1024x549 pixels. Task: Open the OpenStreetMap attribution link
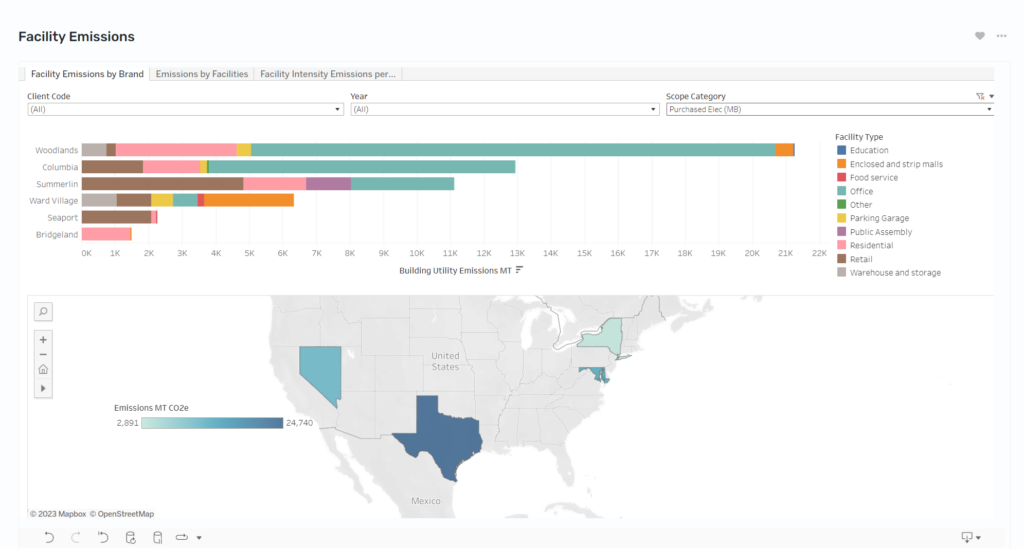click(121, 514)
